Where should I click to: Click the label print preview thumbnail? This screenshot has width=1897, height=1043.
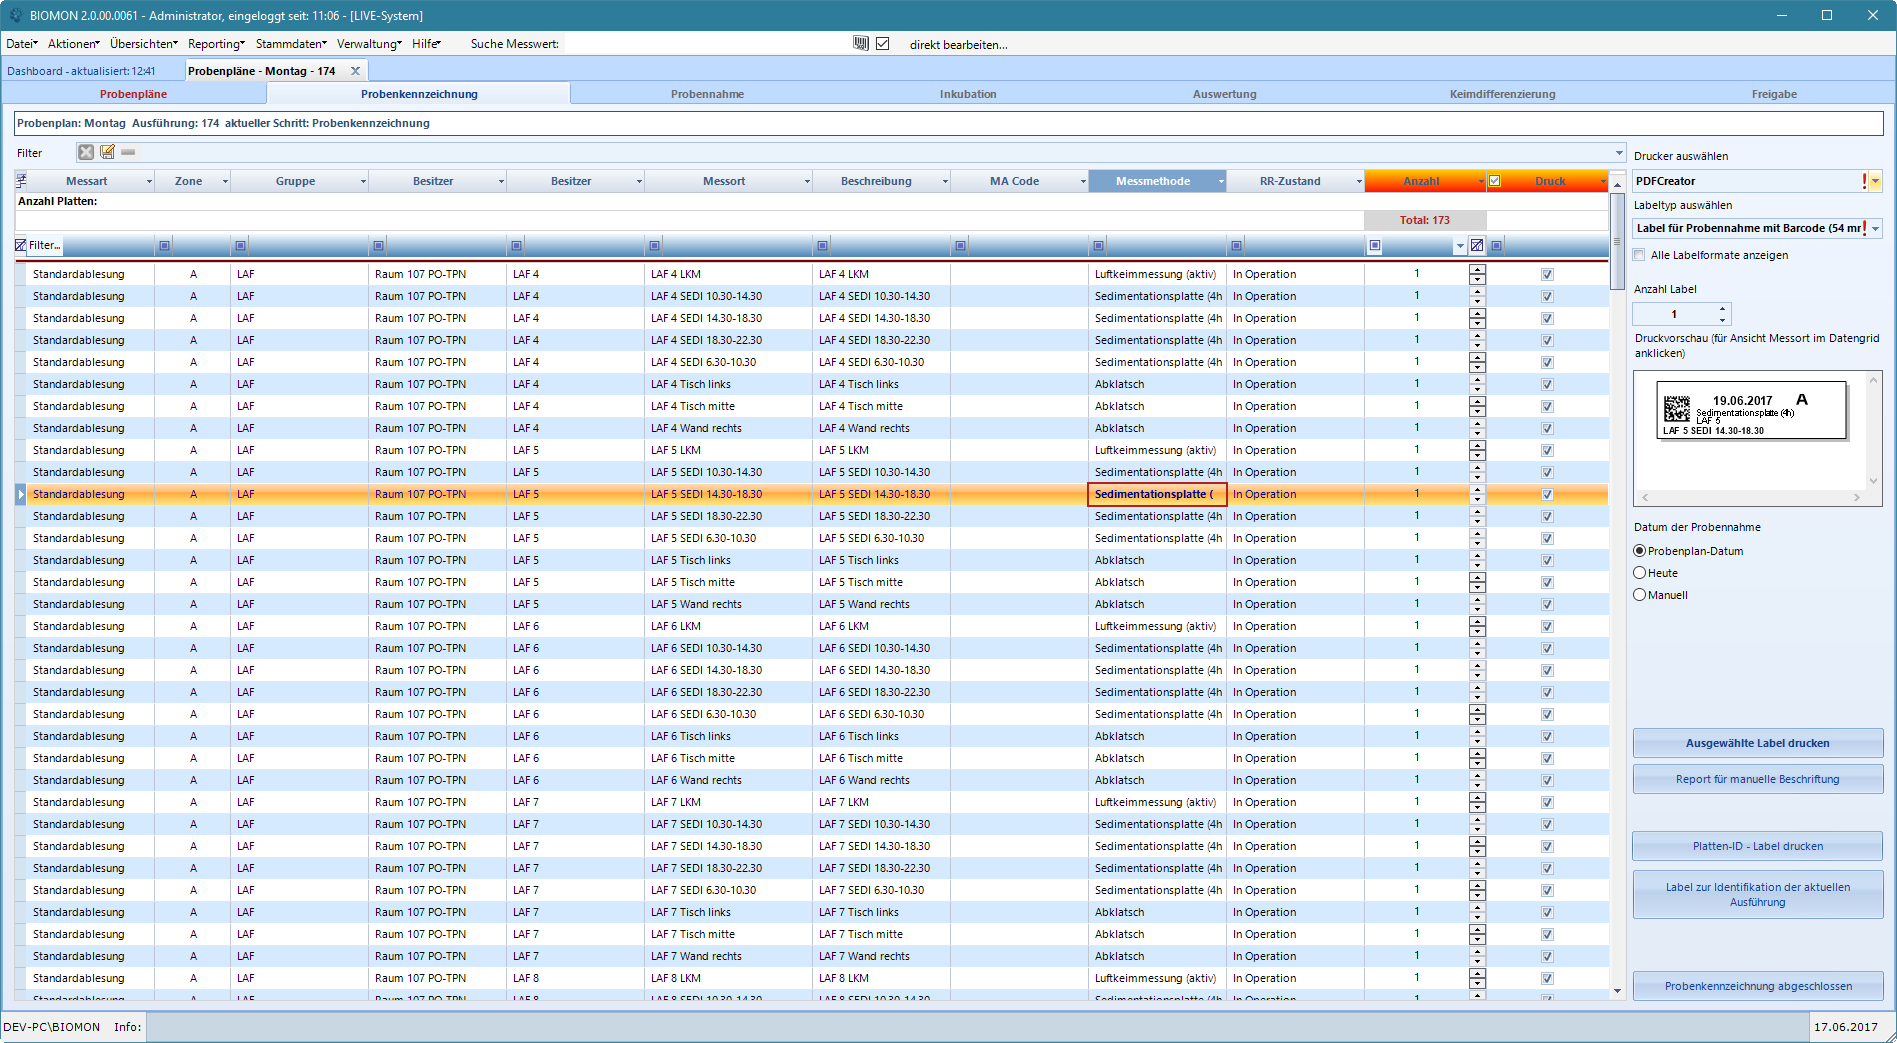(x=1750, y=410)
